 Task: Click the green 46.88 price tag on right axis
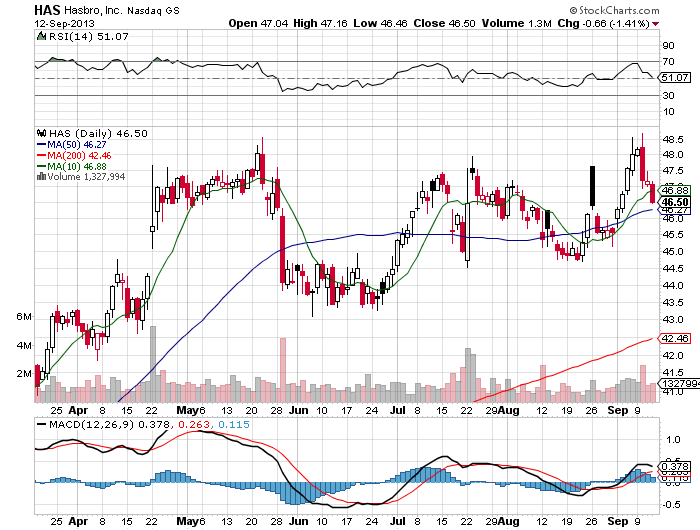coord(675,191)
